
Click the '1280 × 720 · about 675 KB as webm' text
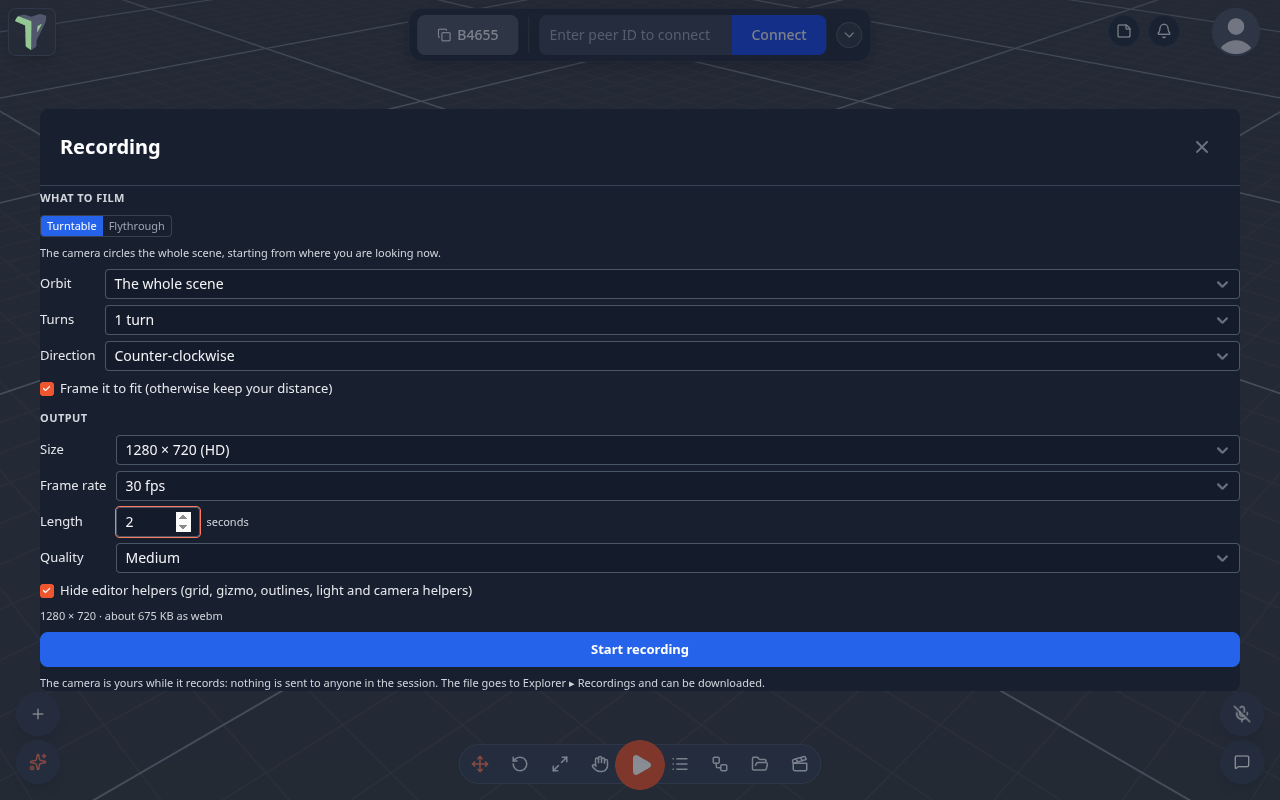point(131,616)
